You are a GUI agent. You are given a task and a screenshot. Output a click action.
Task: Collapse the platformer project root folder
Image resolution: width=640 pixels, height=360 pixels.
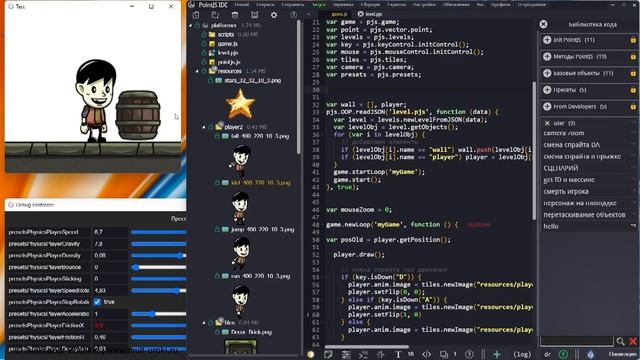click(191, 25)
